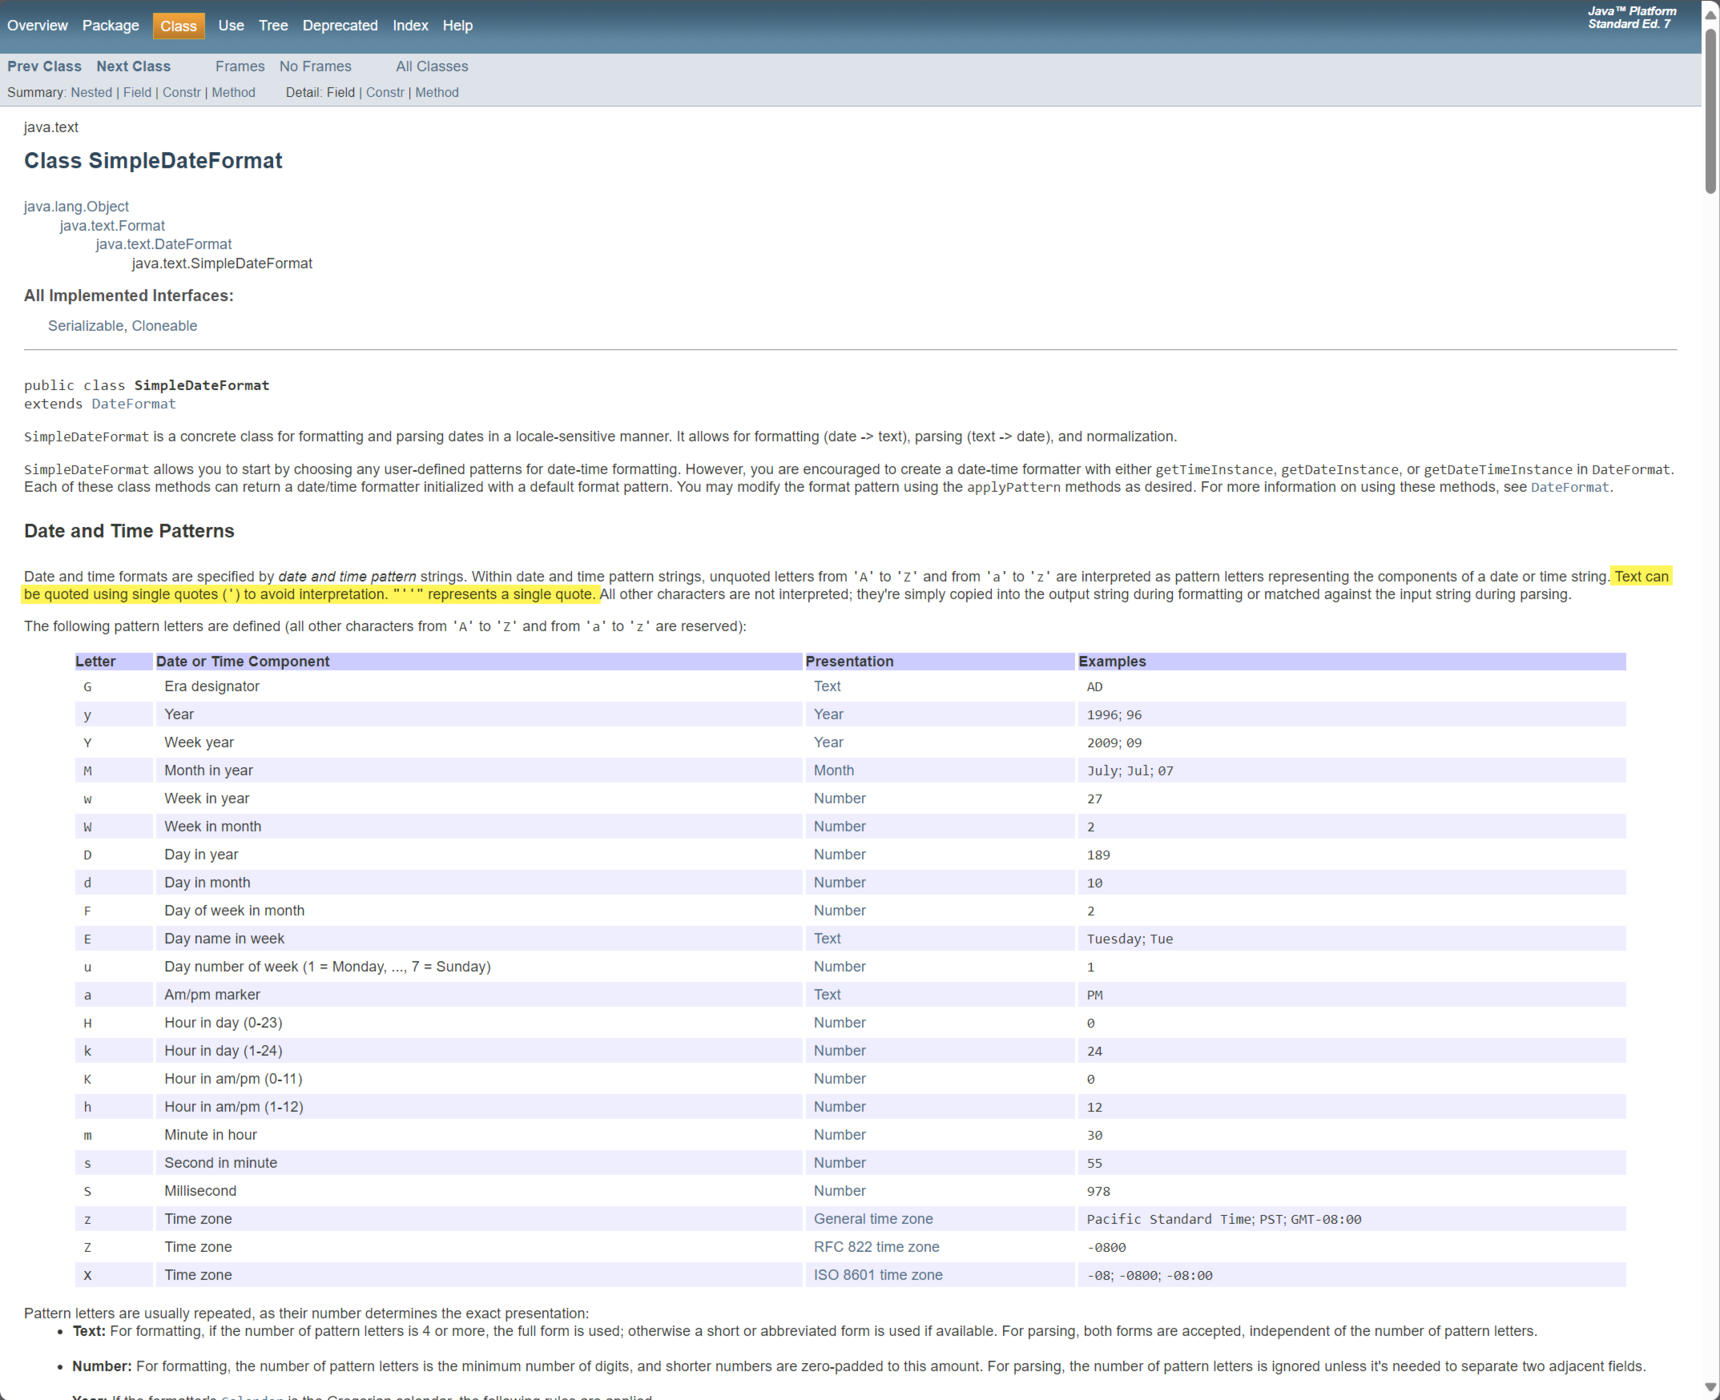Go to the Package tab
Viewport: 1720px width, 1400px height.
click(110, 26)
